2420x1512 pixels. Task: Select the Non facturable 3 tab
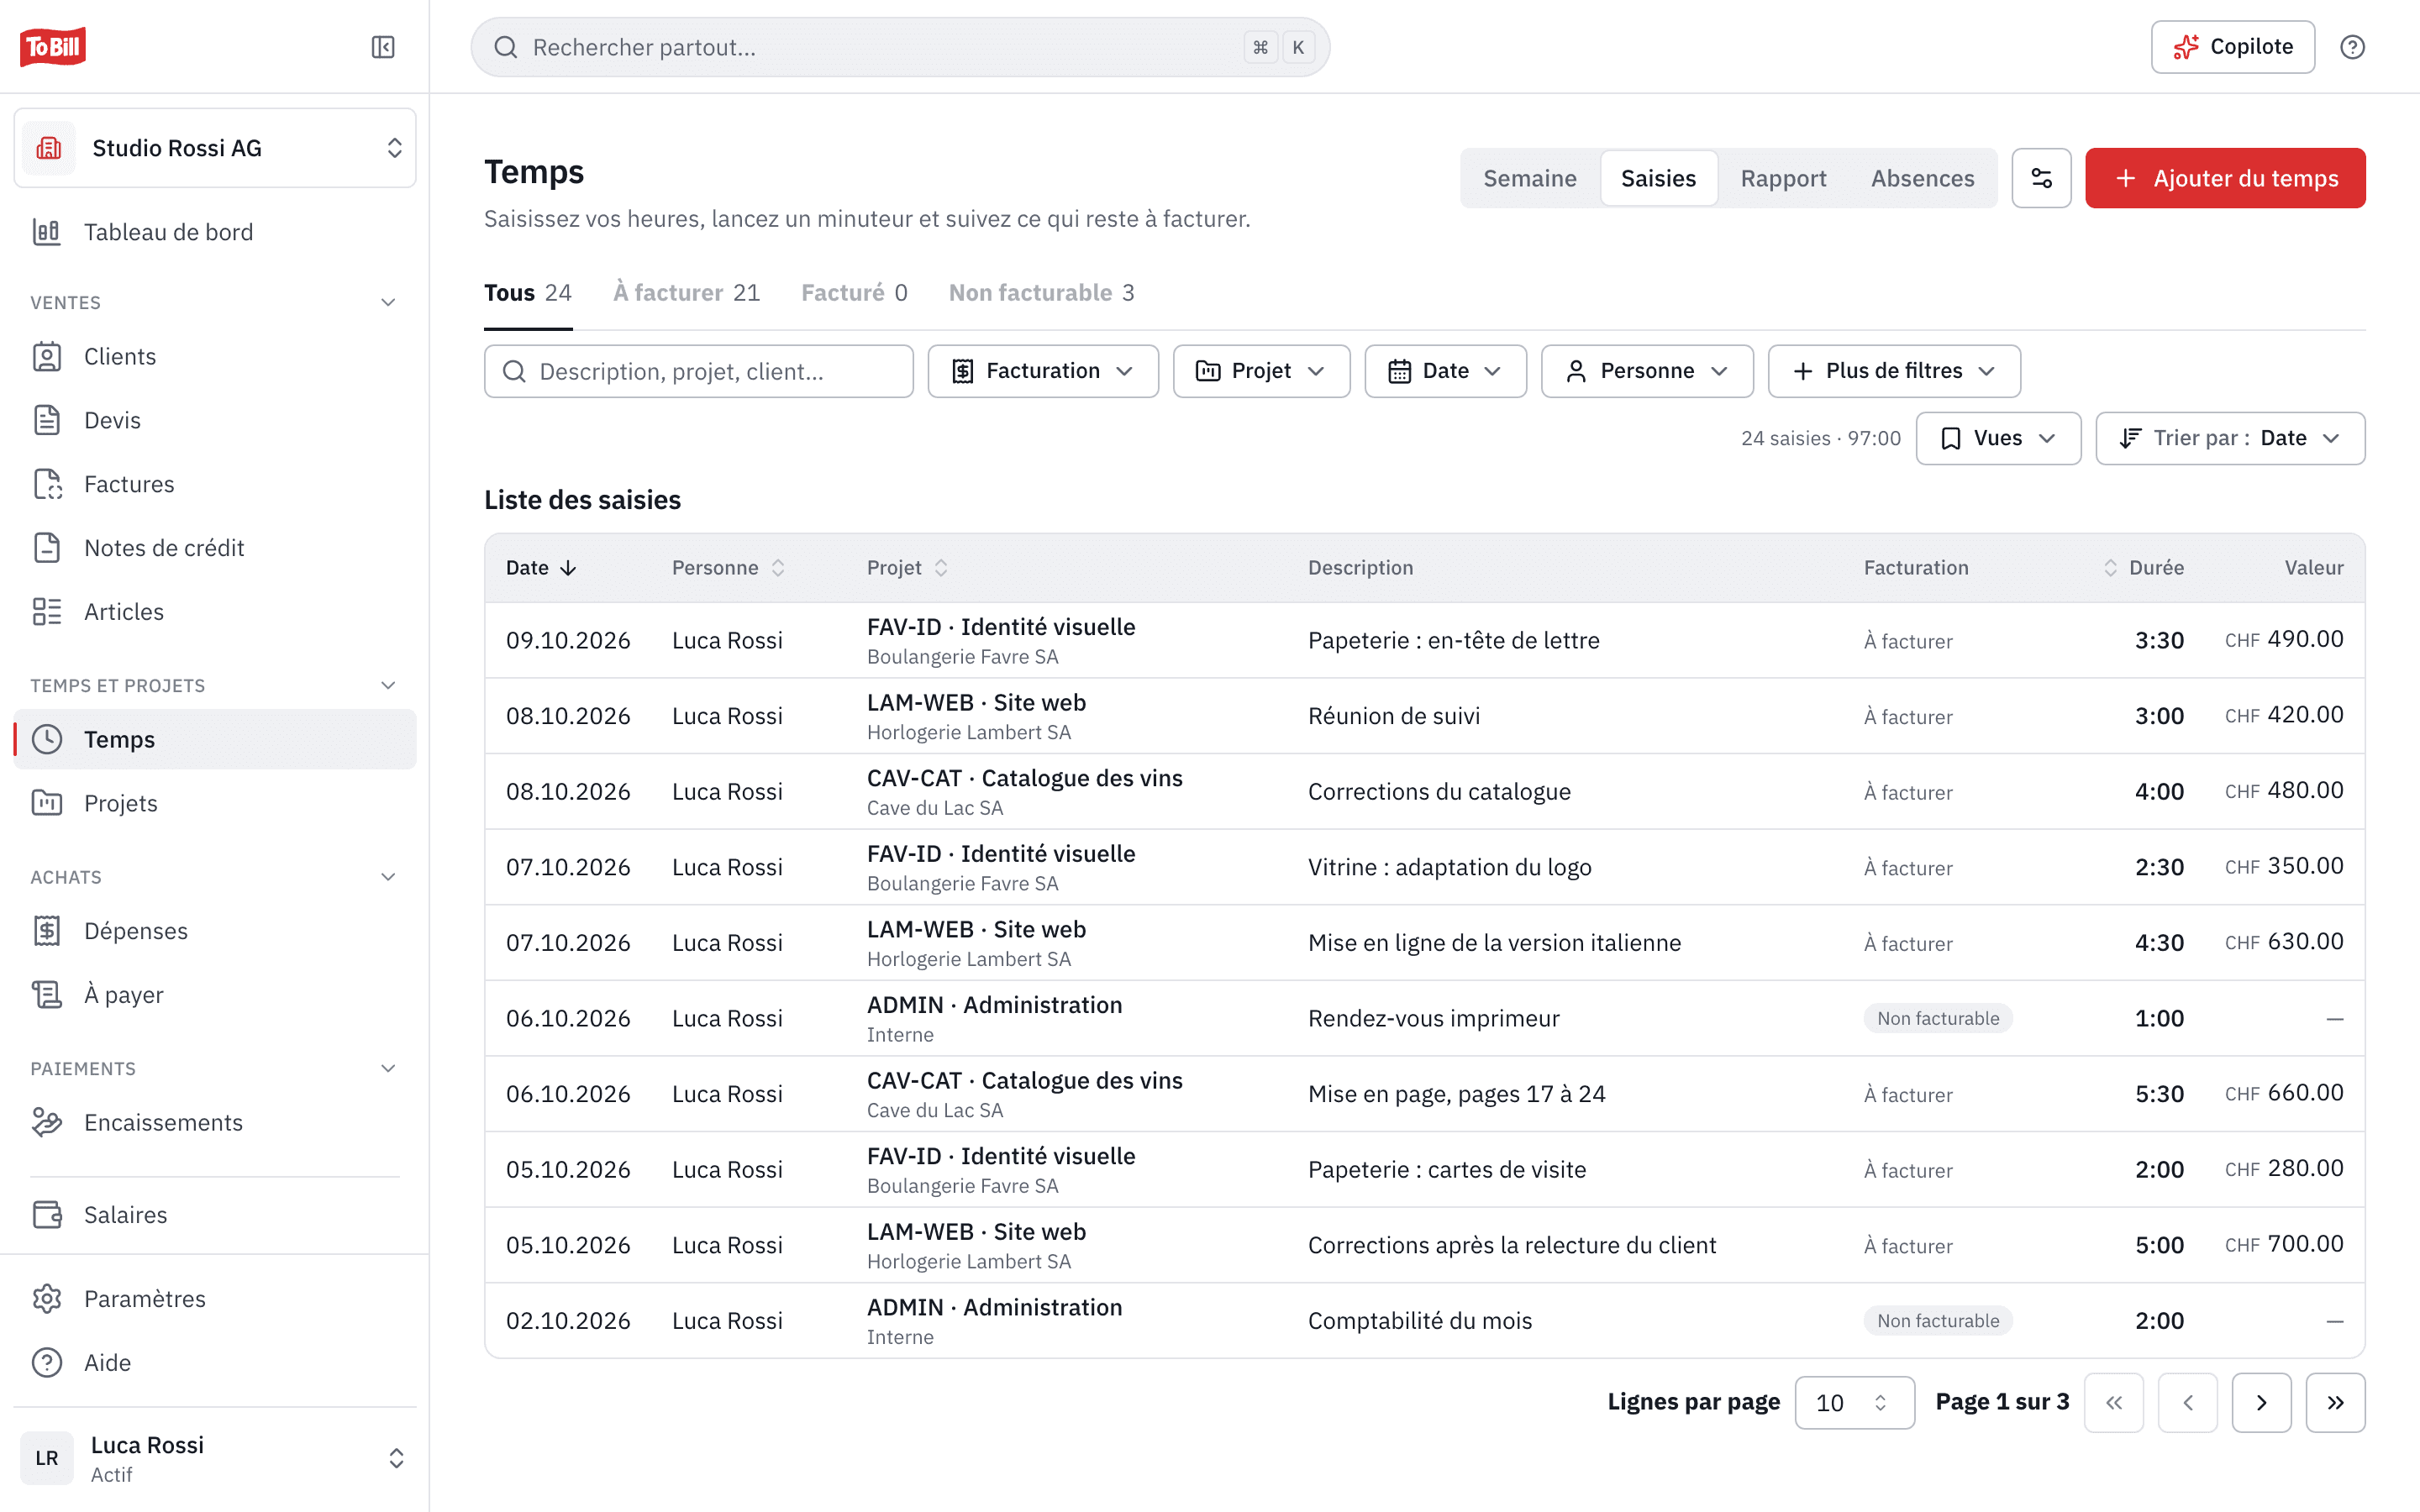(x=1041, y=293)
